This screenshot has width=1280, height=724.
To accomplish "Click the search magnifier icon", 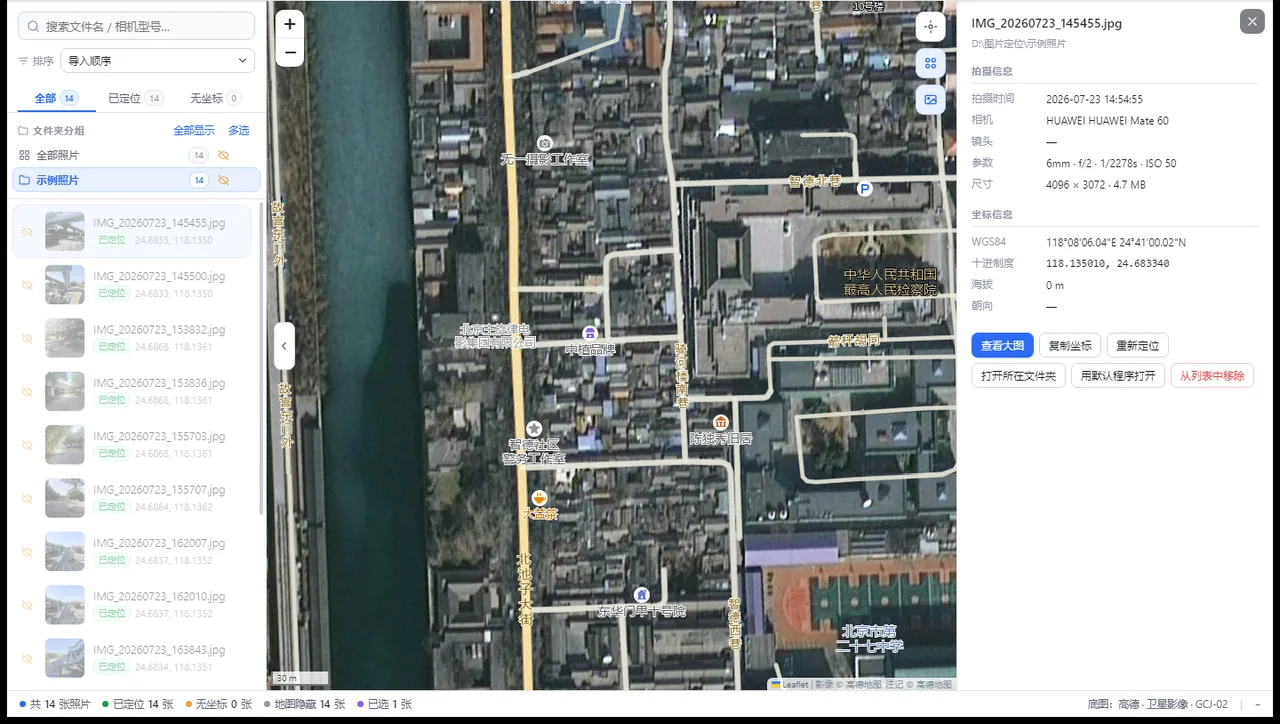I will point(33,26).
